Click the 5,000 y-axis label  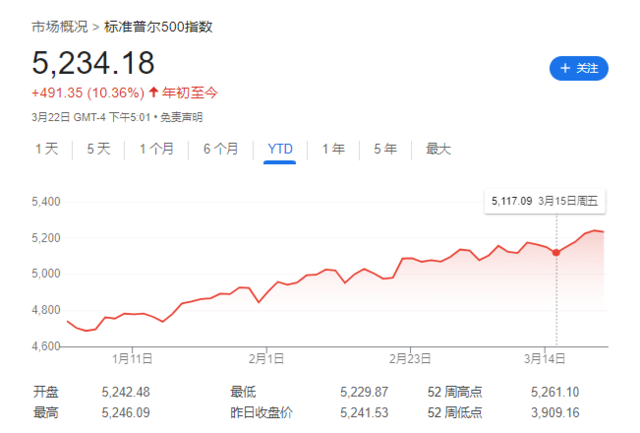coord(46,273)
